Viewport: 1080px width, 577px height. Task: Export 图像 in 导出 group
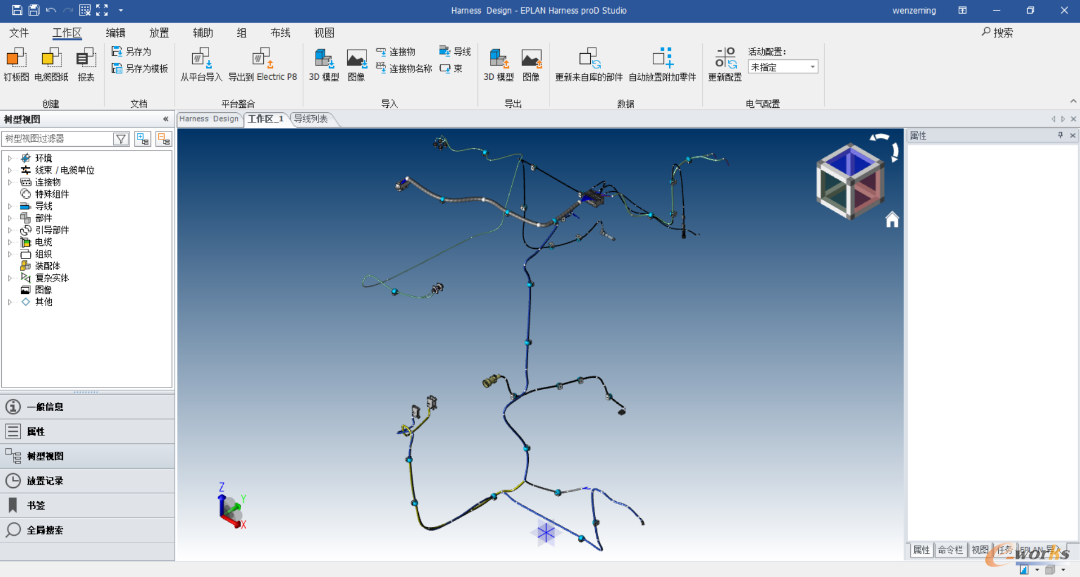pos(532,65)
